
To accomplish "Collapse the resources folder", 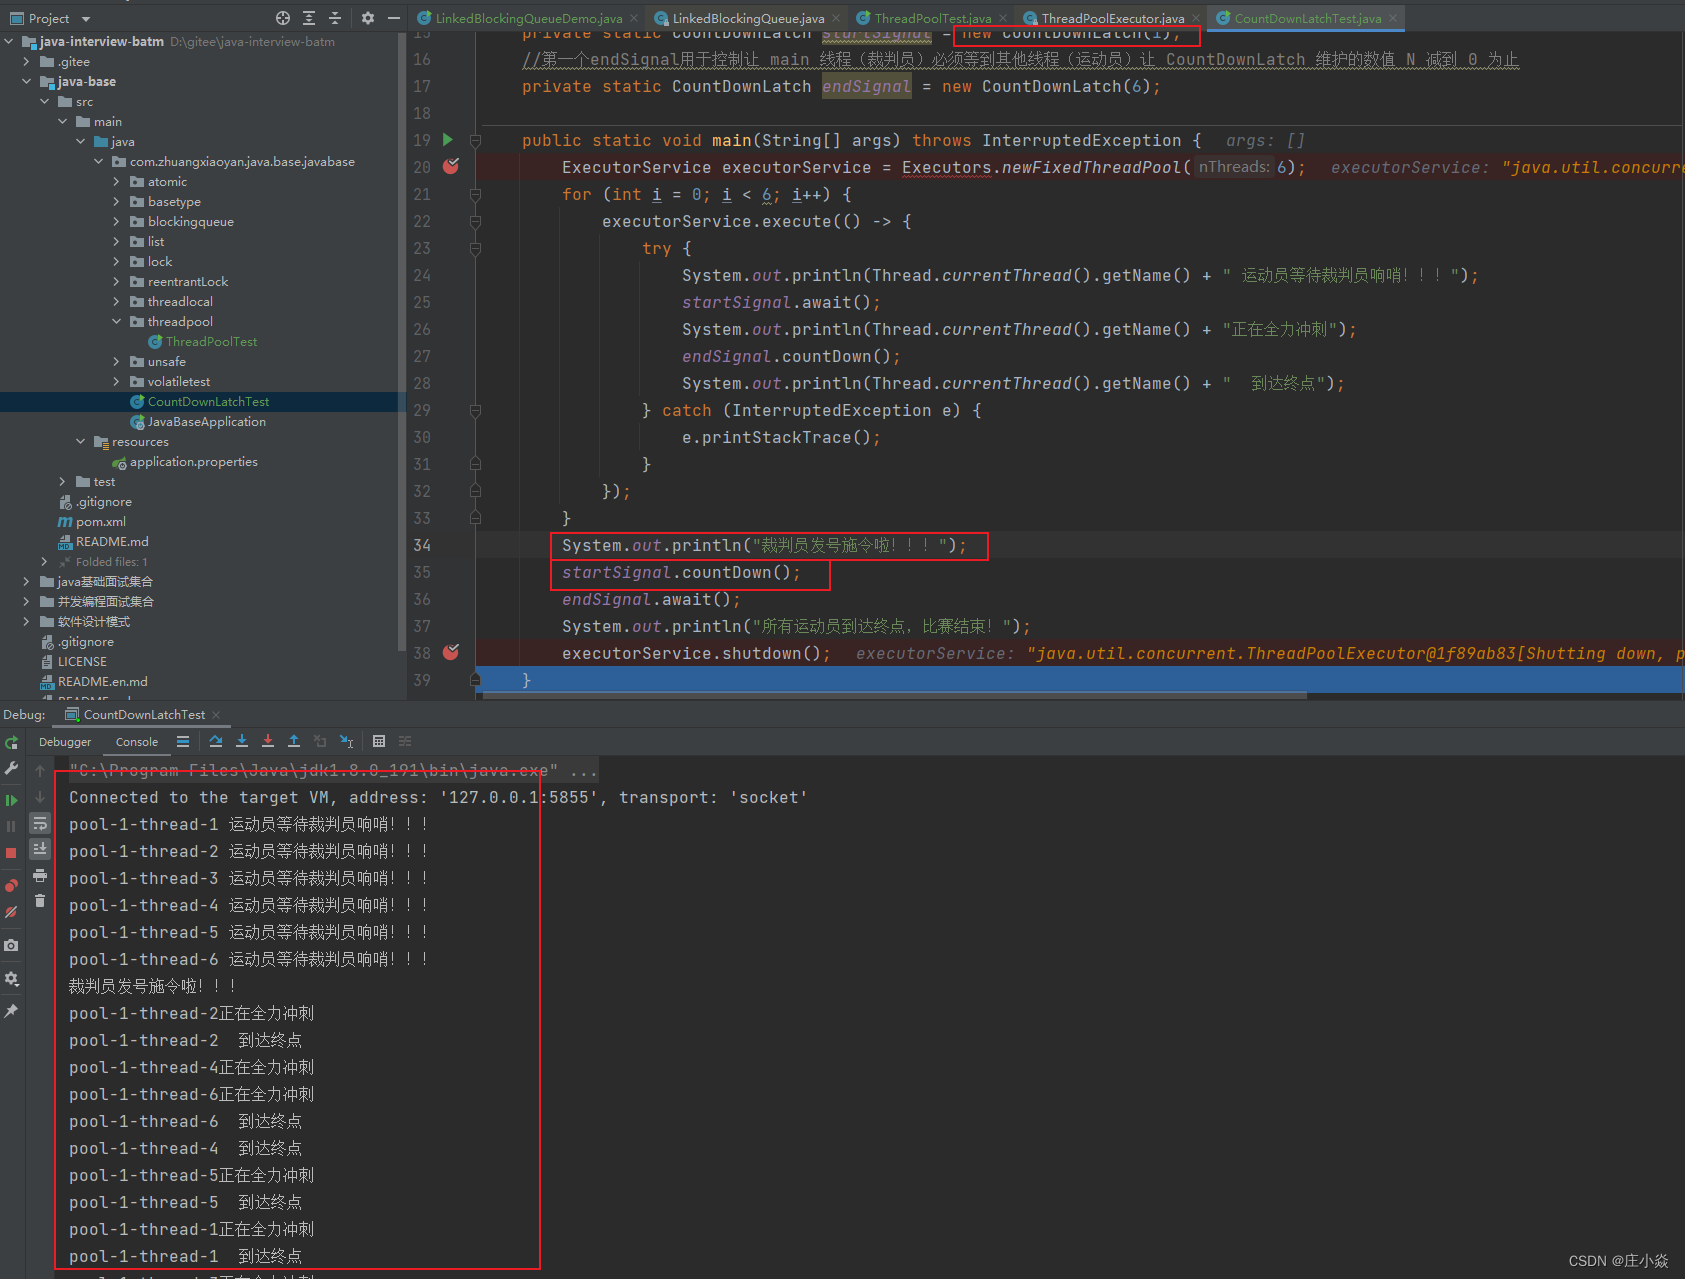I will (81, 442).
